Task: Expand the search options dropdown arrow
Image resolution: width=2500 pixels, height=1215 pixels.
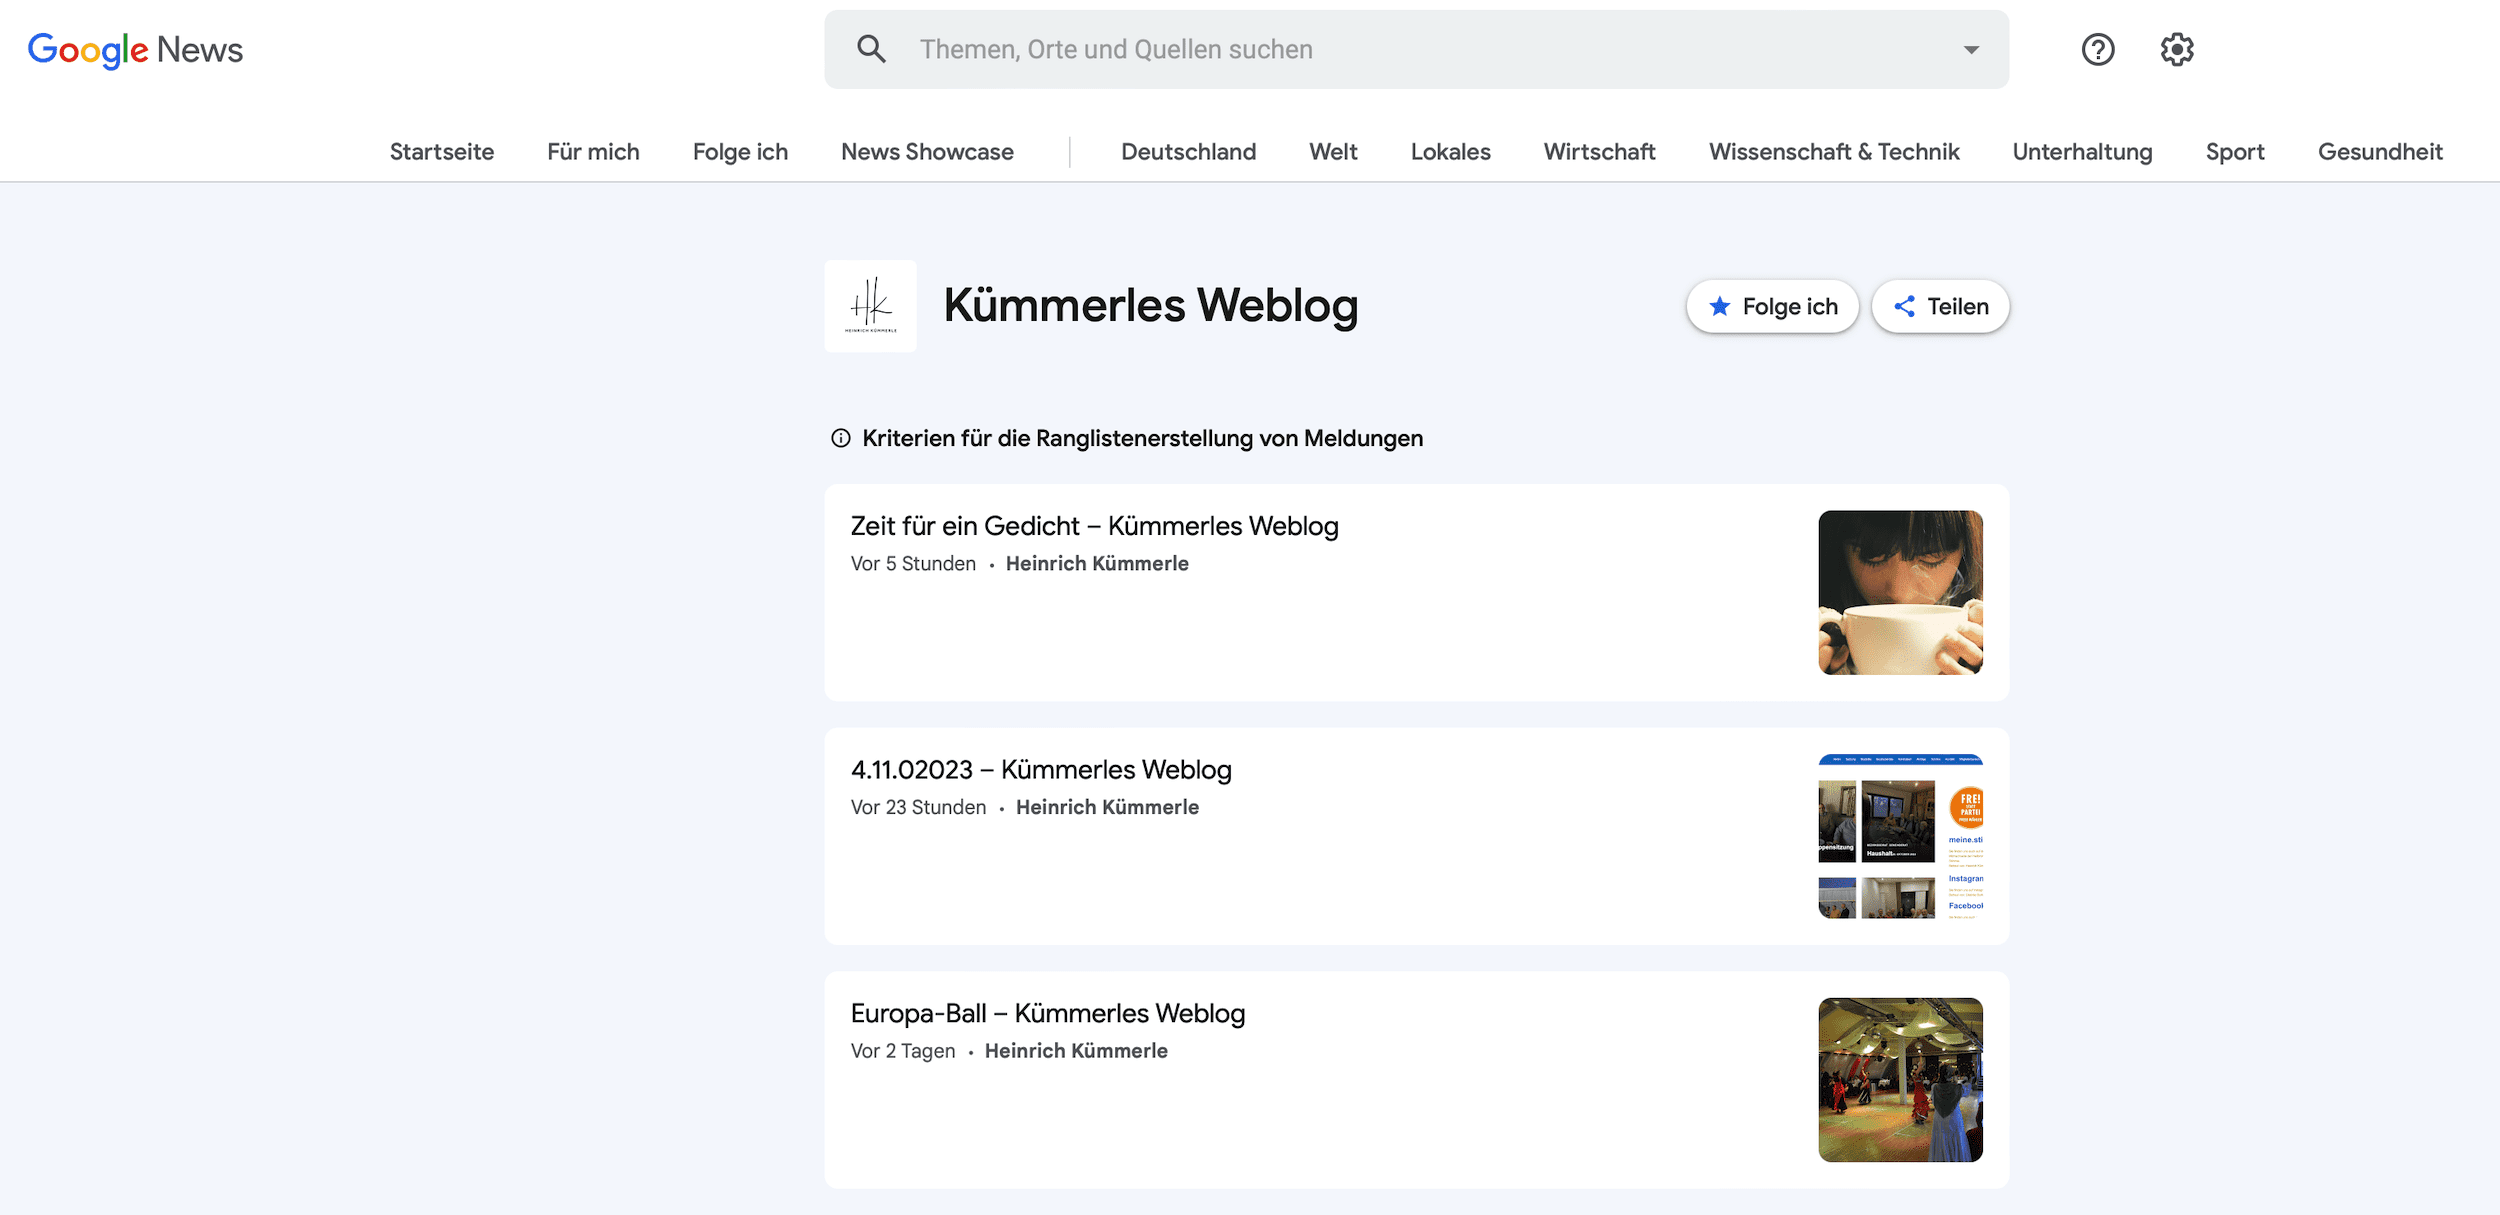Action: 1971,50
